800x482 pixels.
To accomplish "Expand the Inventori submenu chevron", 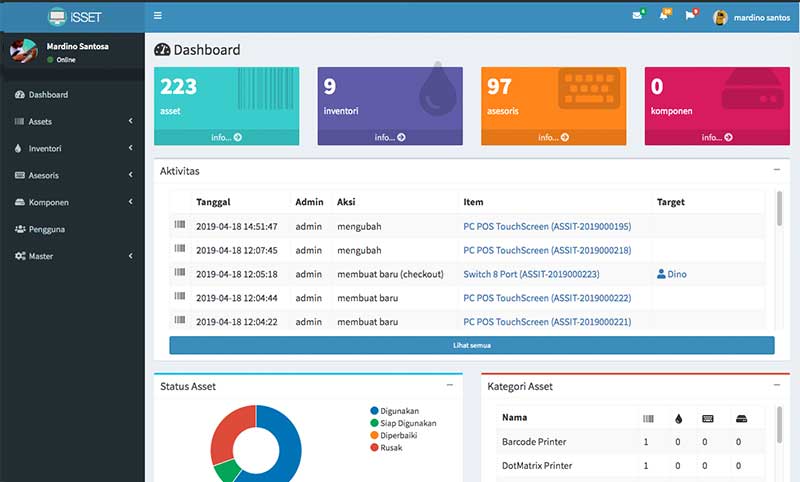I will [131, 148].
